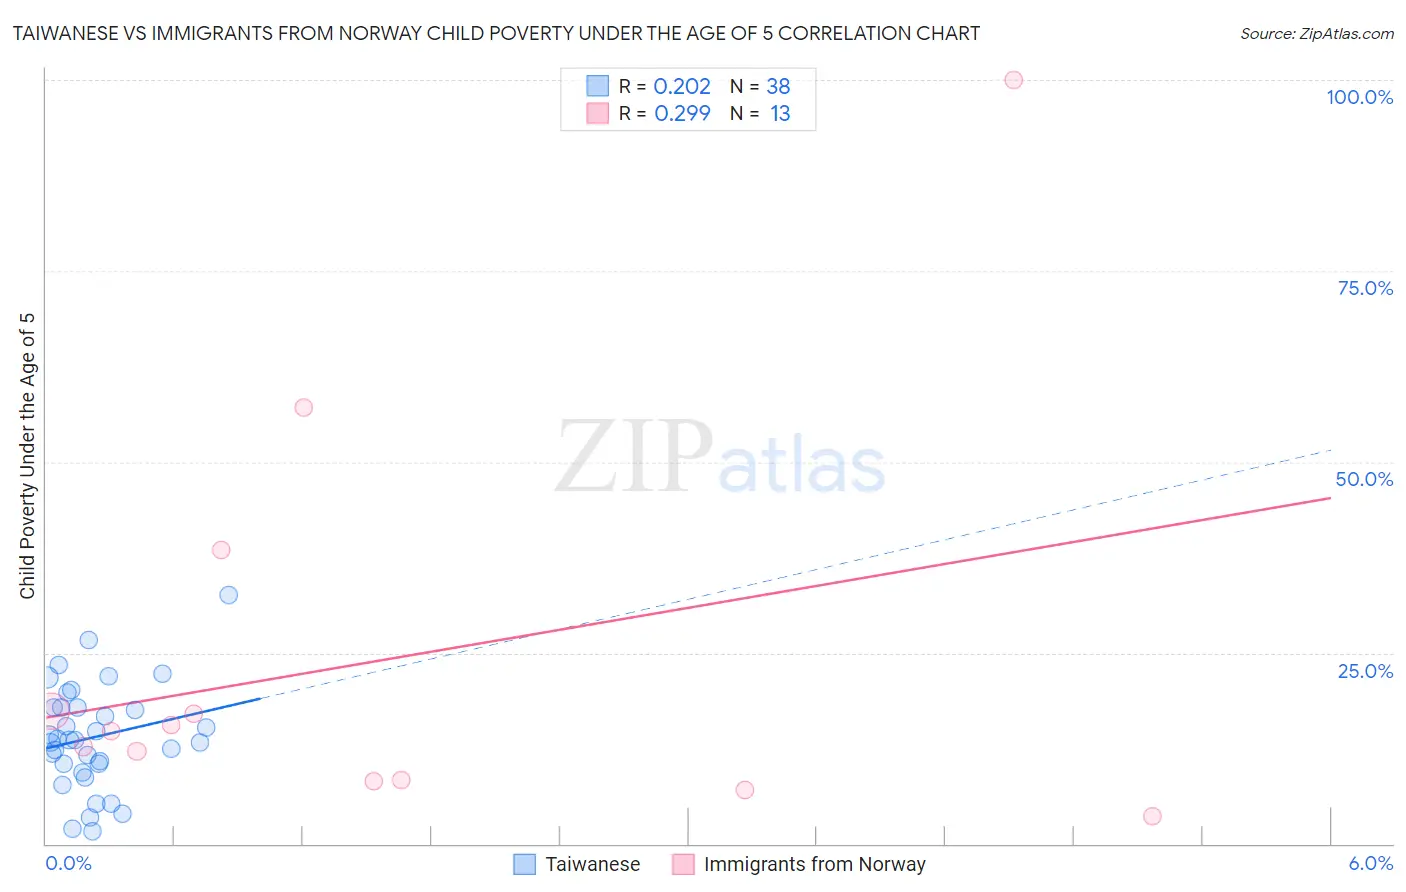Select the pink data point near 38%
This screenshot has height=892, width=1406.
coord(221,550)
